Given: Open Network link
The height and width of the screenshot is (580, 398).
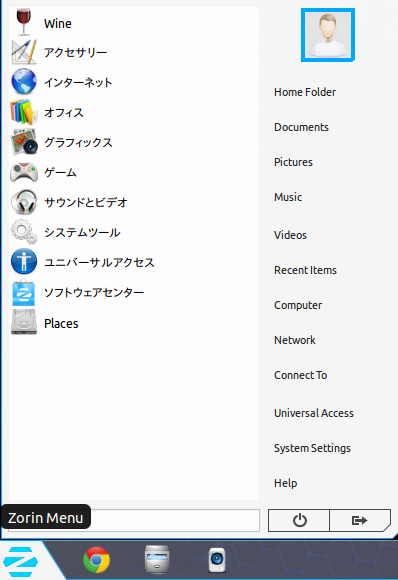Looking at the screenshot, I should pos(295,340).
